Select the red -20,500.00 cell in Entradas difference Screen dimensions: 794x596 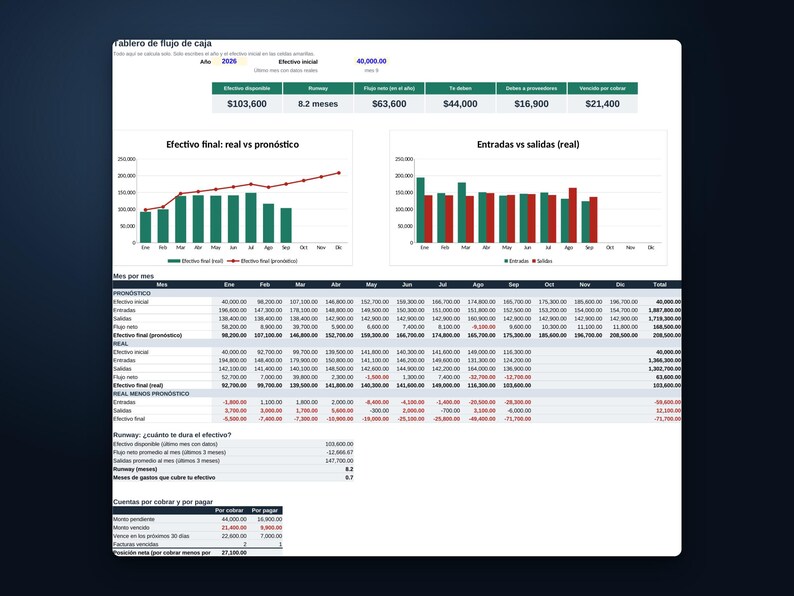478,402
